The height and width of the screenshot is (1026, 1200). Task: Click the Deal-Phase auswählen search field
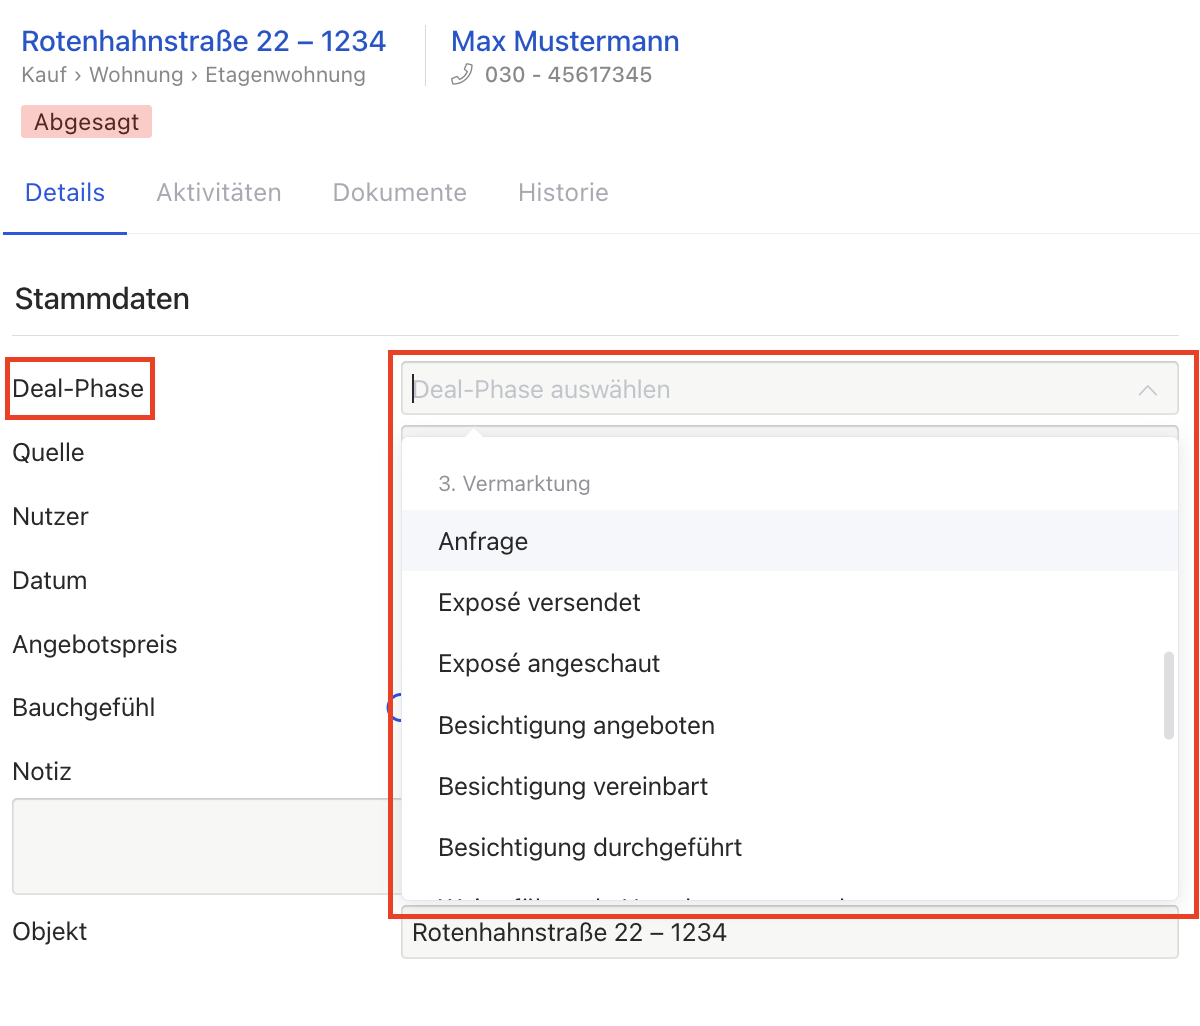pyautogui.click(x=760, y=390)
